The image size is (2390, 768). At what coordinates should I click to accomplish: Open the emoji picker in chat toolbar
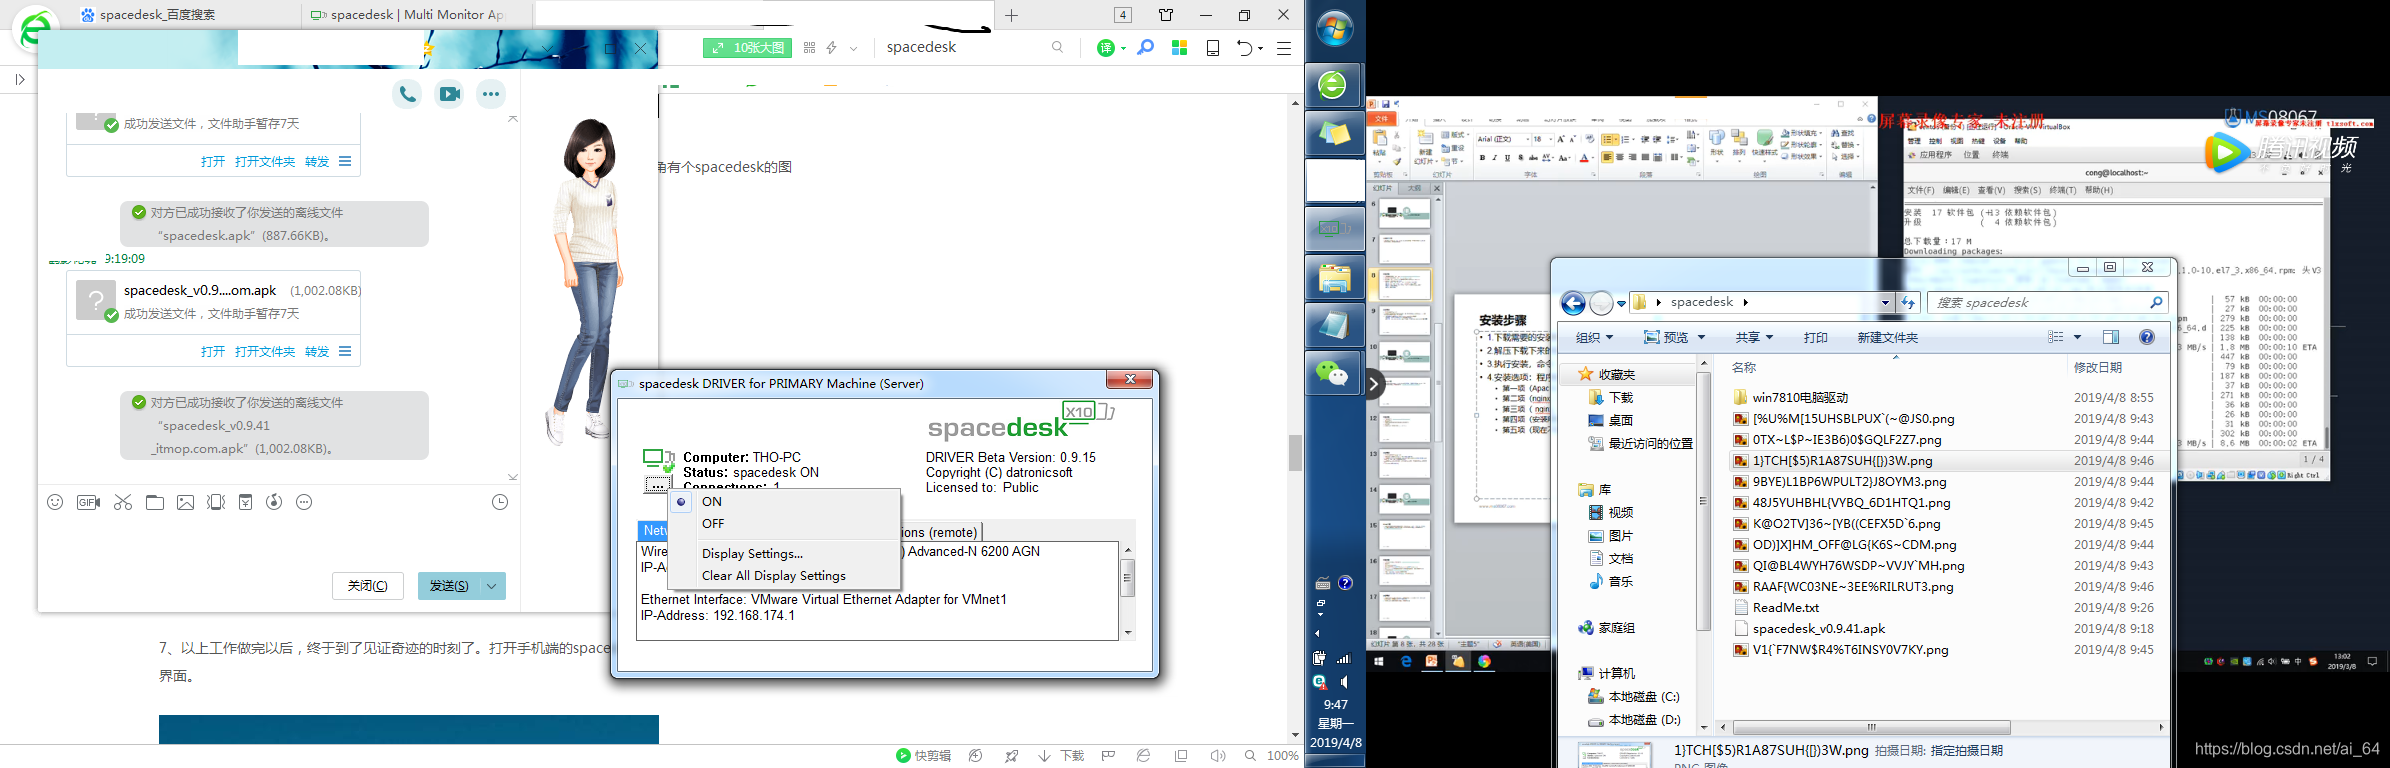pyautogui.click(x=55, y=502)
